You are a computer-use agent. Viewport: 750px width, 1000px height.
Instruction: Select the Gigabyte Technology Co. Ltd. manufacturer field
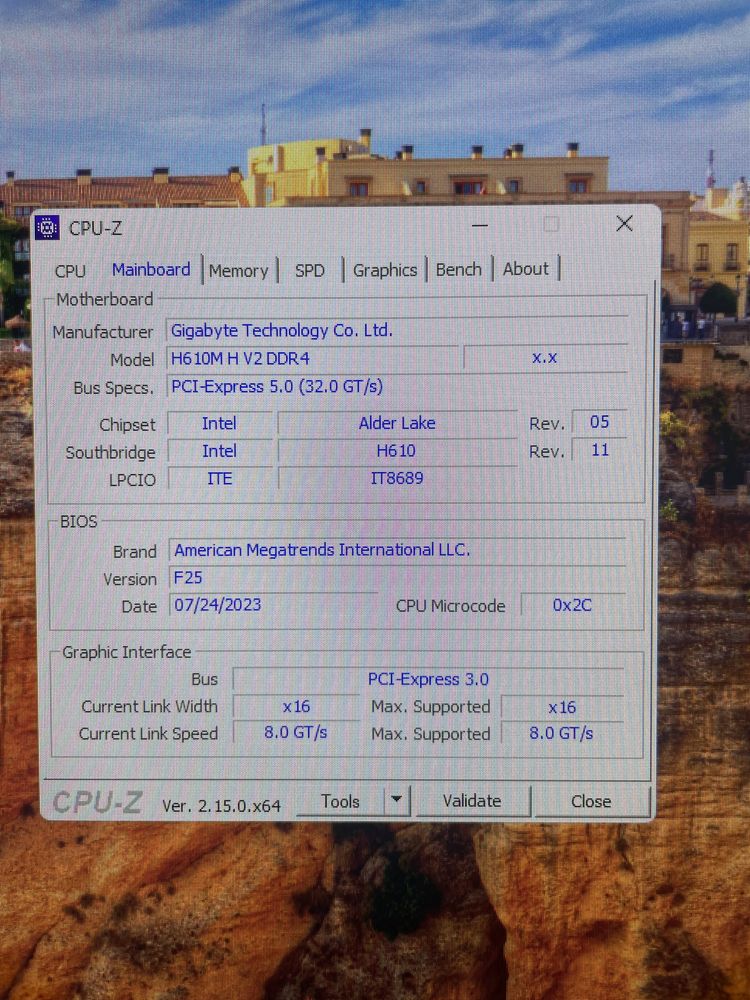tap(397, 330)
